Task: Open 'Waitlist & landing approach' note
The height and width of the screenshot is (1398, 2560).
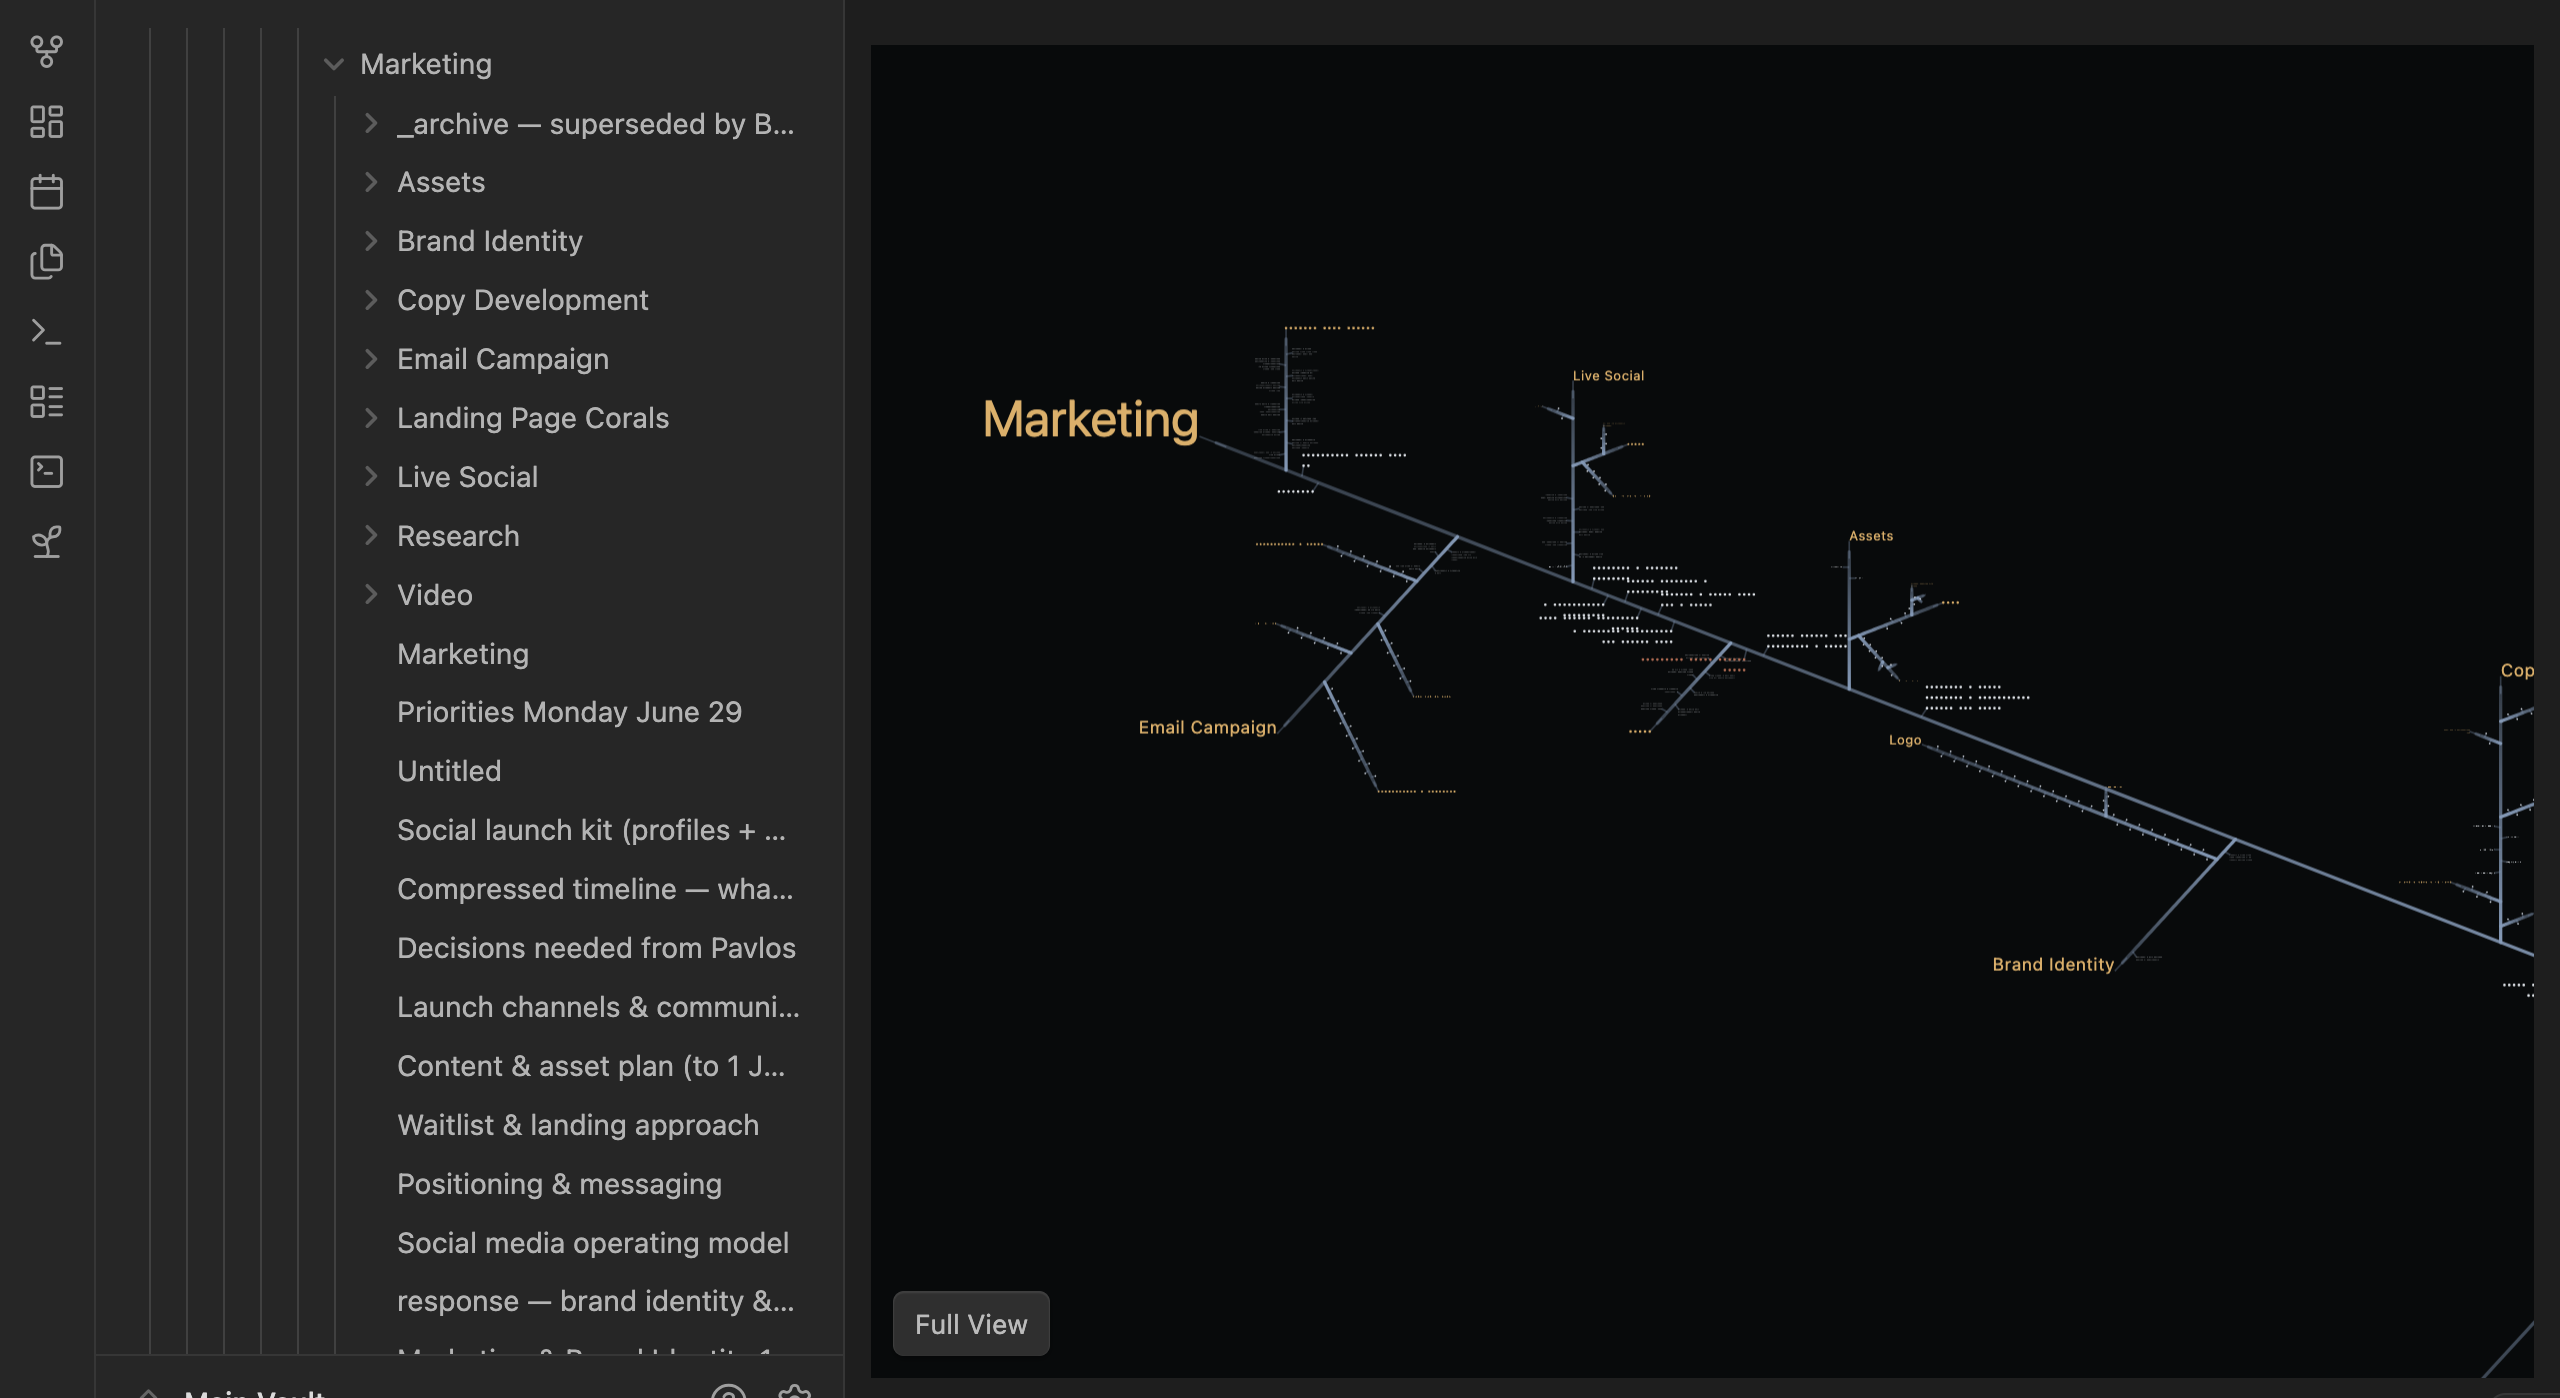Action: point(578,1125)
